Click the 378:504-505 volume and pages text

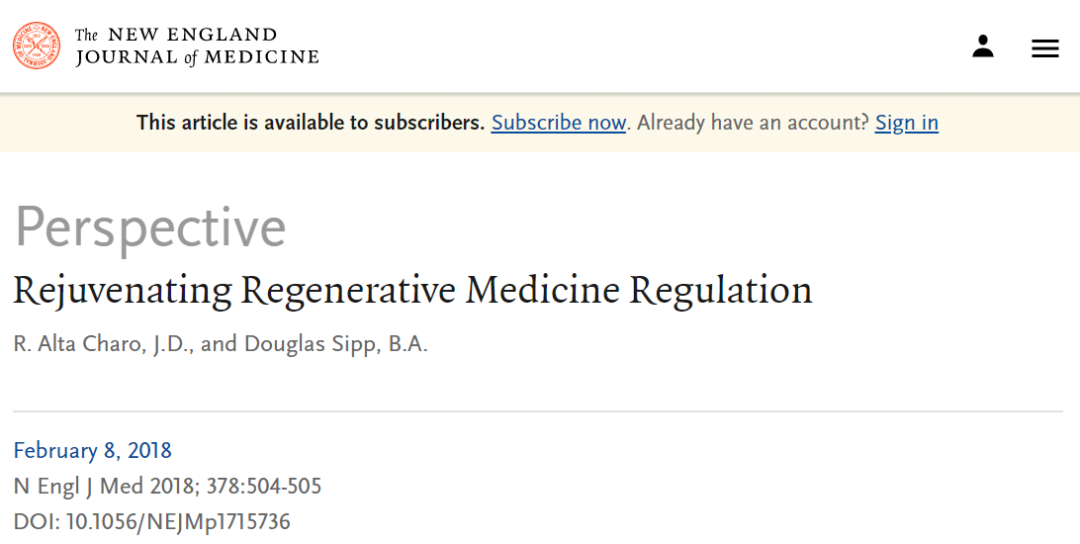pyautogui.click(x=264, y=486)
